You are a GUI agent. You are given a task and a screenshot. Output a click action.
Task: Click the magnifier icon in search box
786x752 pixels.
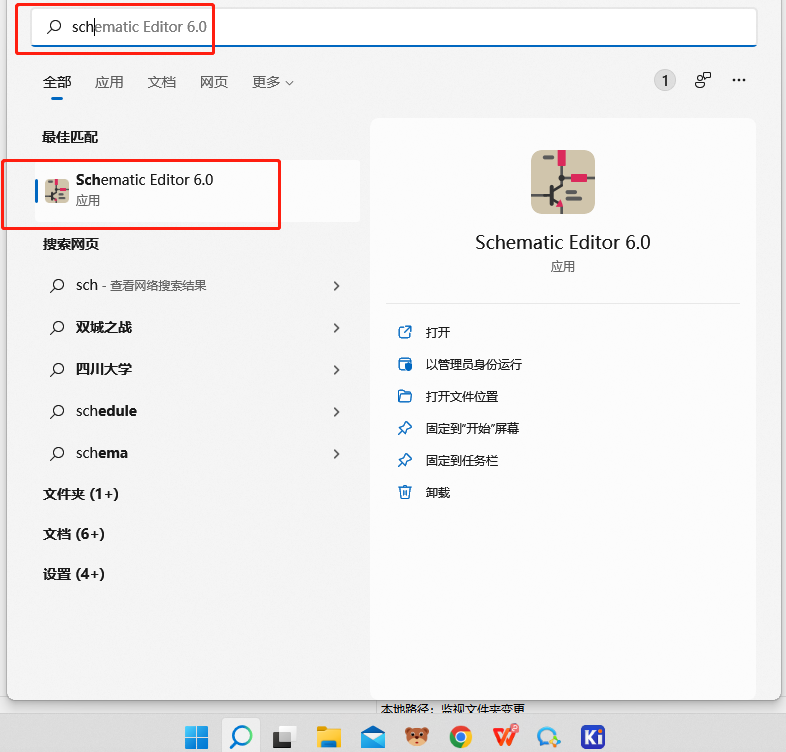[x=54, y=27]
